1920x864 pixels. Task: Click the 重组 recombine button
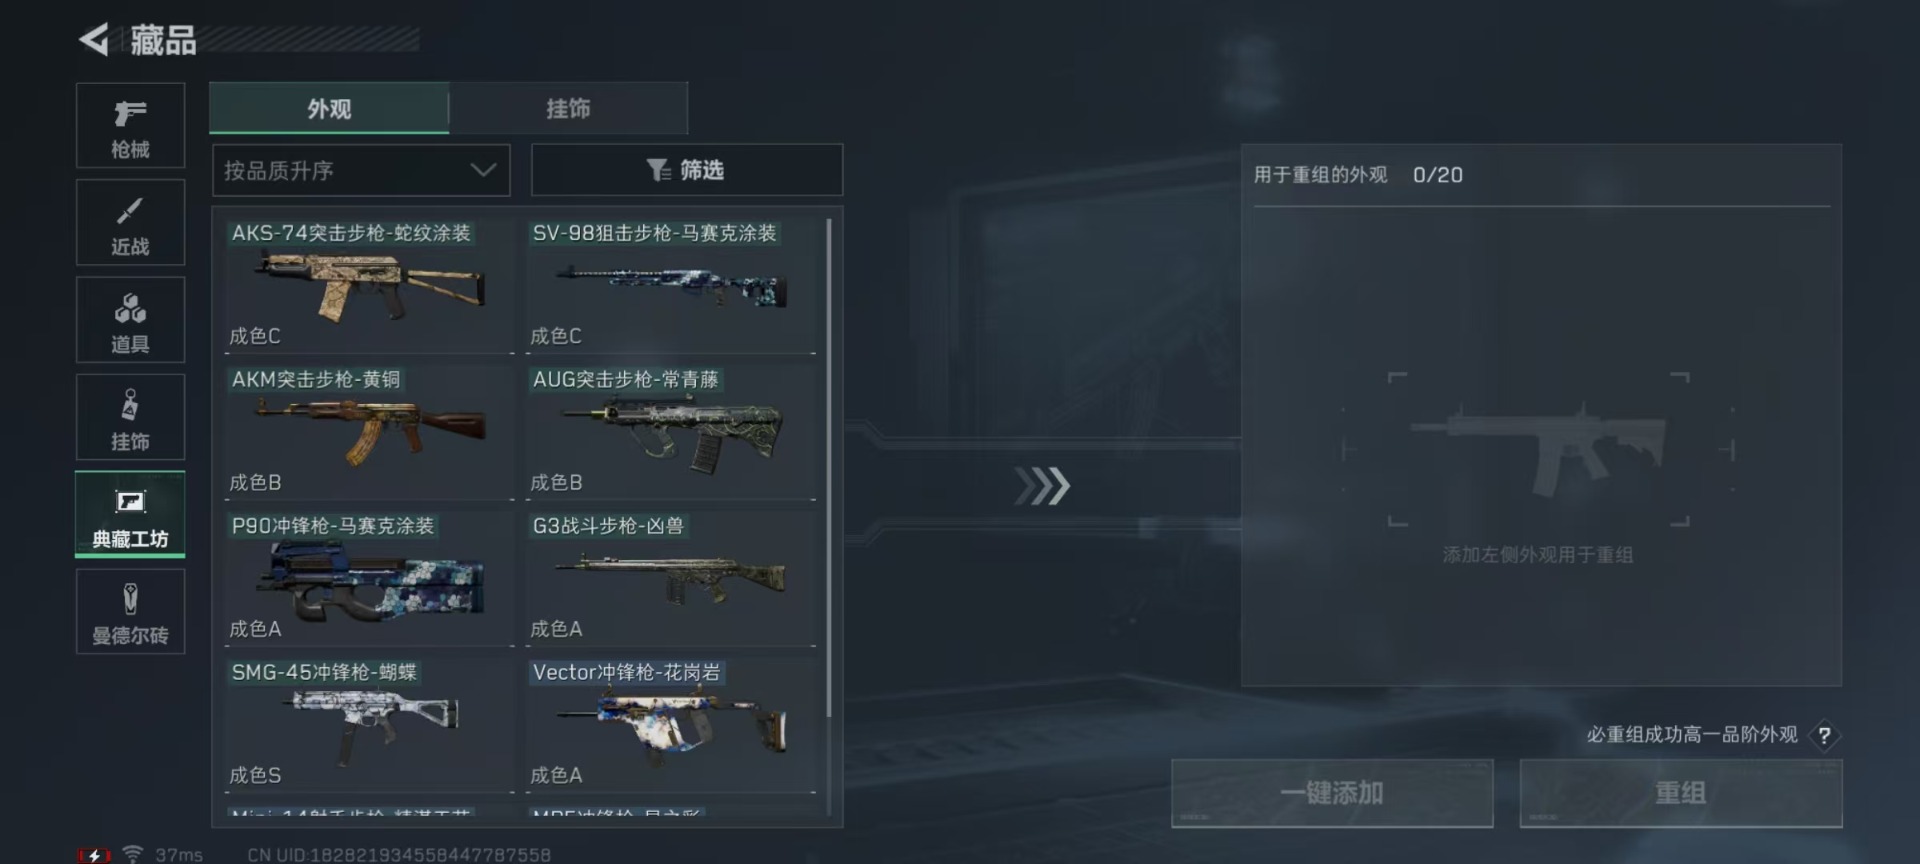coord(1680,793)
